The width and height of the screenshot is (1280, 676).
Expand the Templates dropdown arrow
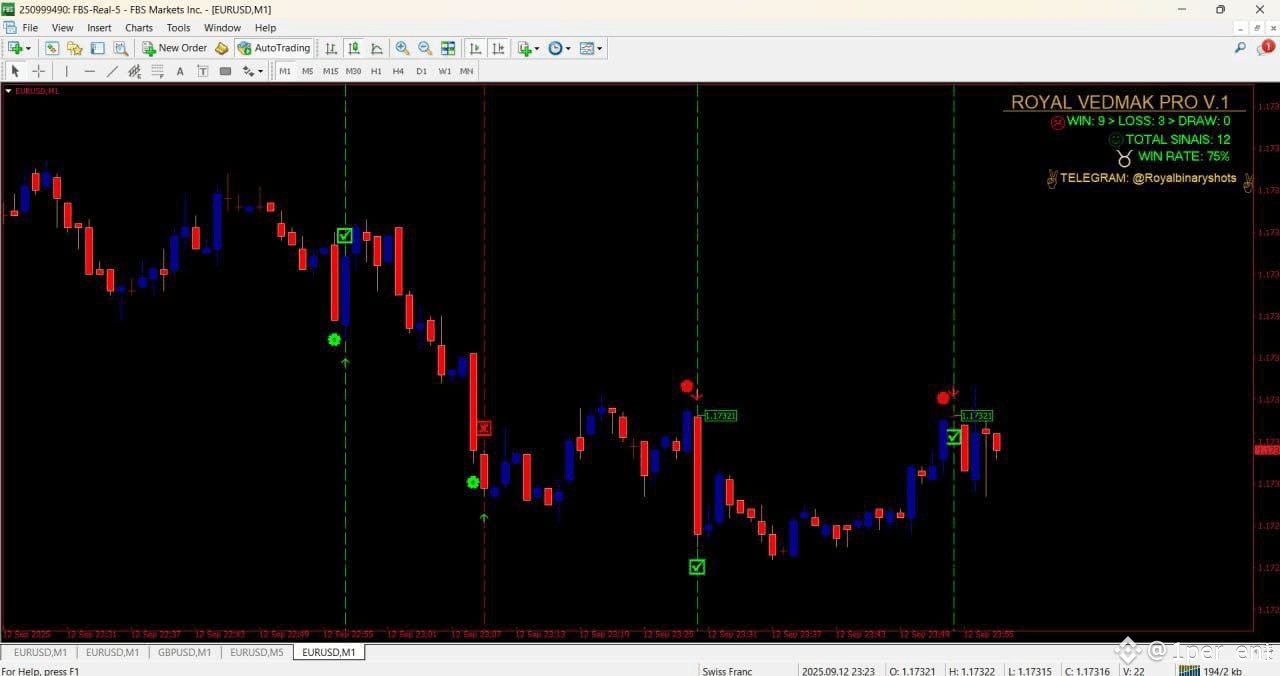point(599,48)
